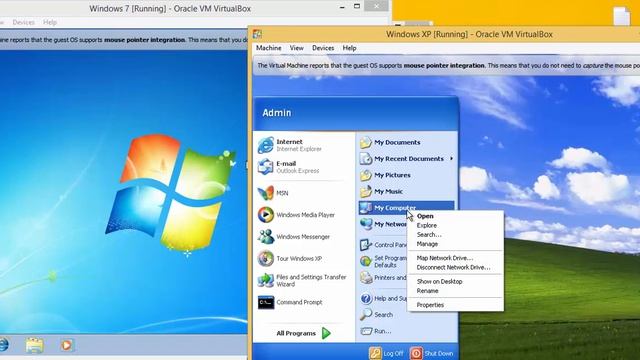Click the All Programs label
This screenshot has height=360, width=640.
296,333
